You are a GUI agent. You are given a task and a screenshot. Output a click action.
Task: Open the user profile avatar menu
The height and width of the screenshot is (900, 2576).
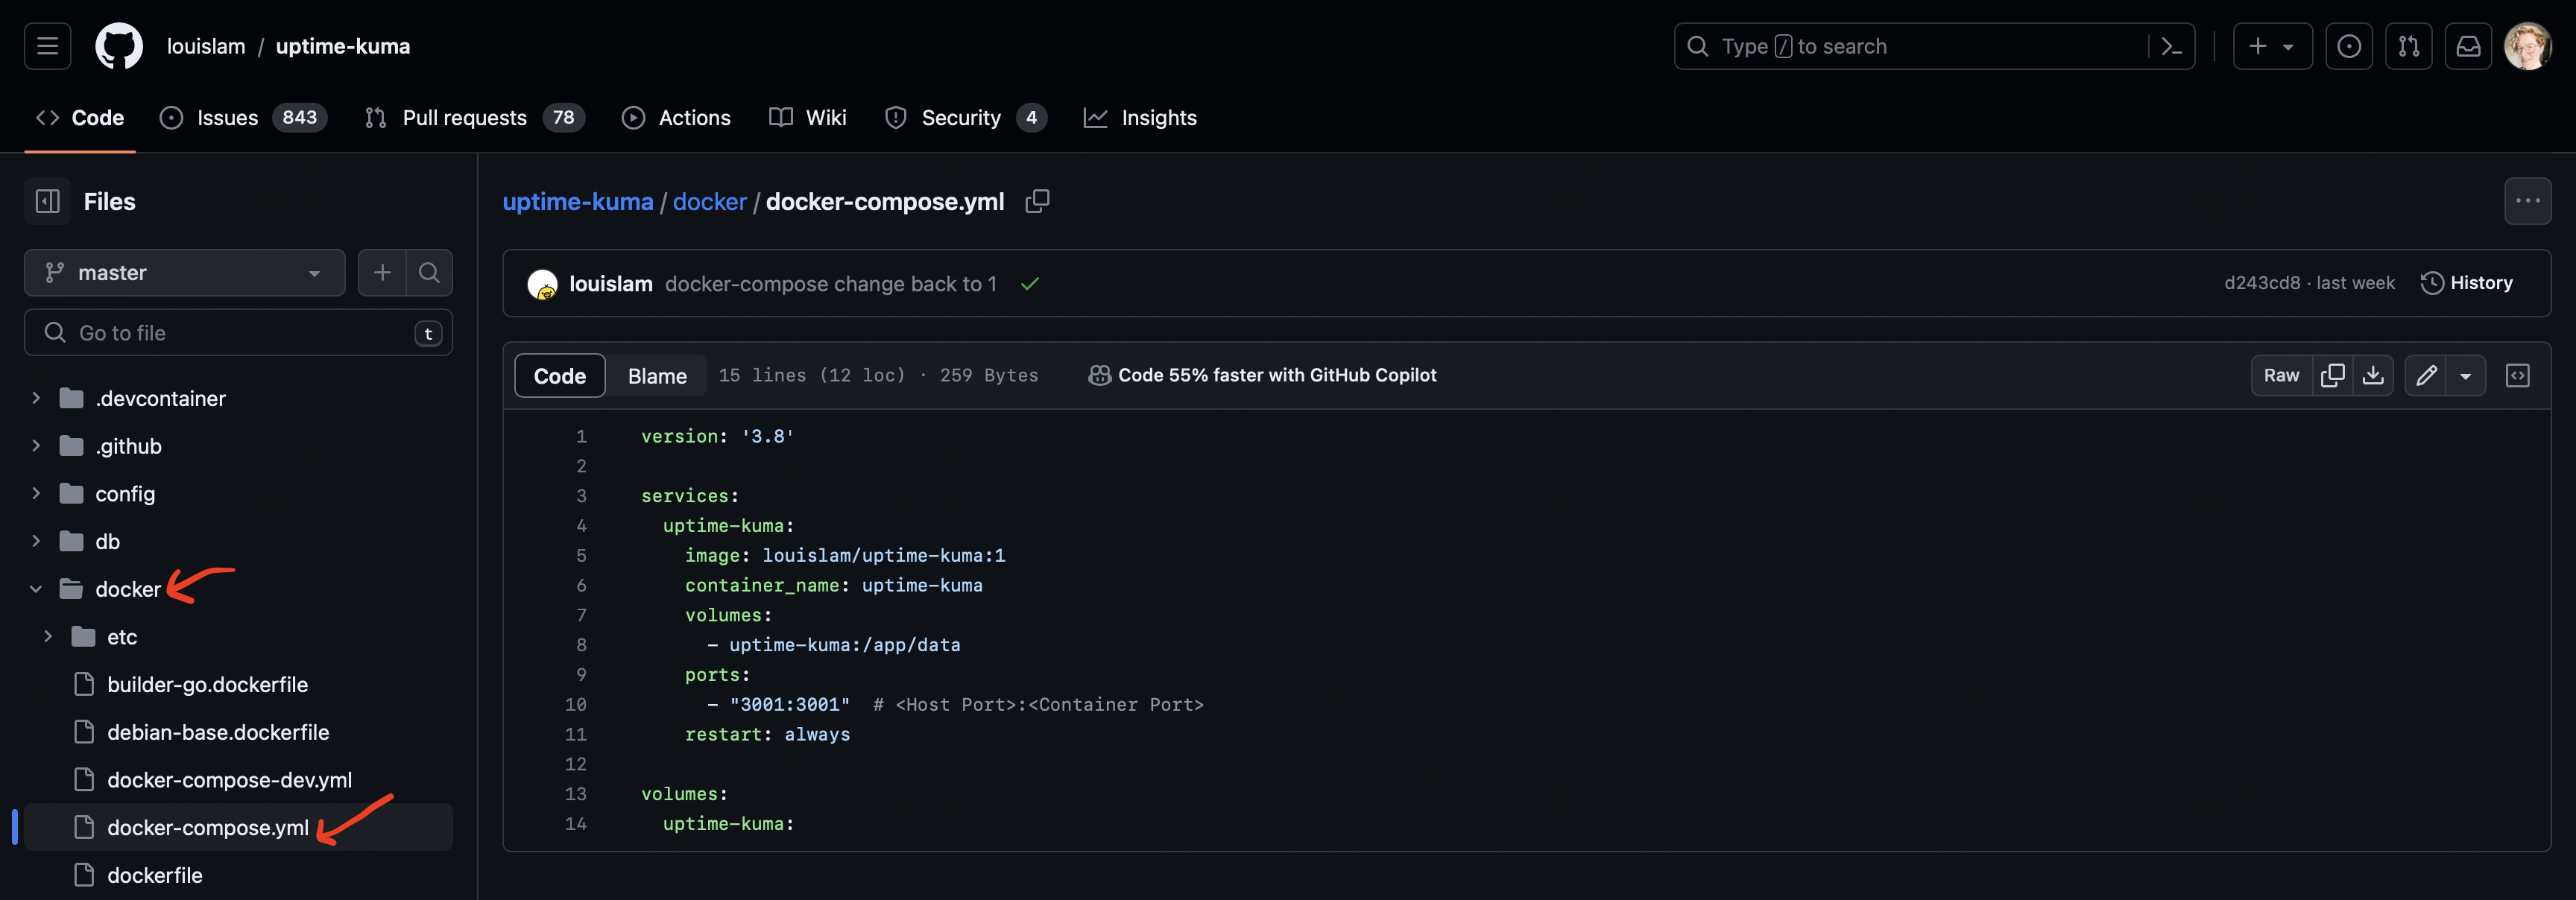pos(2528,46)
